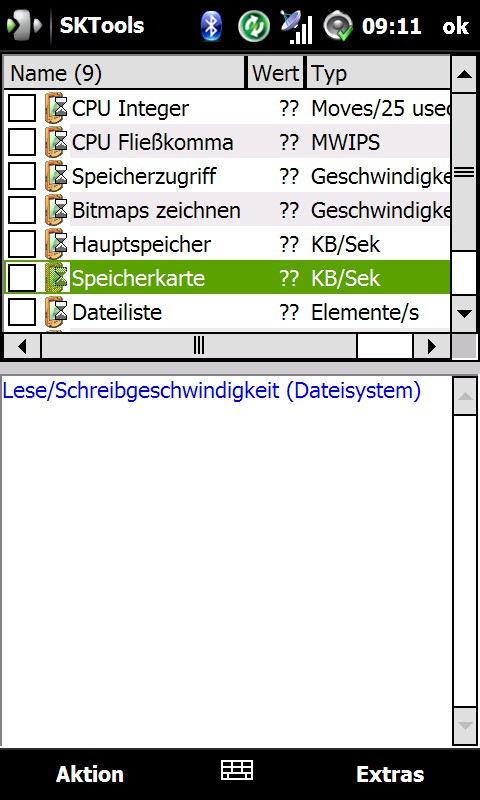Sort by the Name (9) column header

(124, 73)
